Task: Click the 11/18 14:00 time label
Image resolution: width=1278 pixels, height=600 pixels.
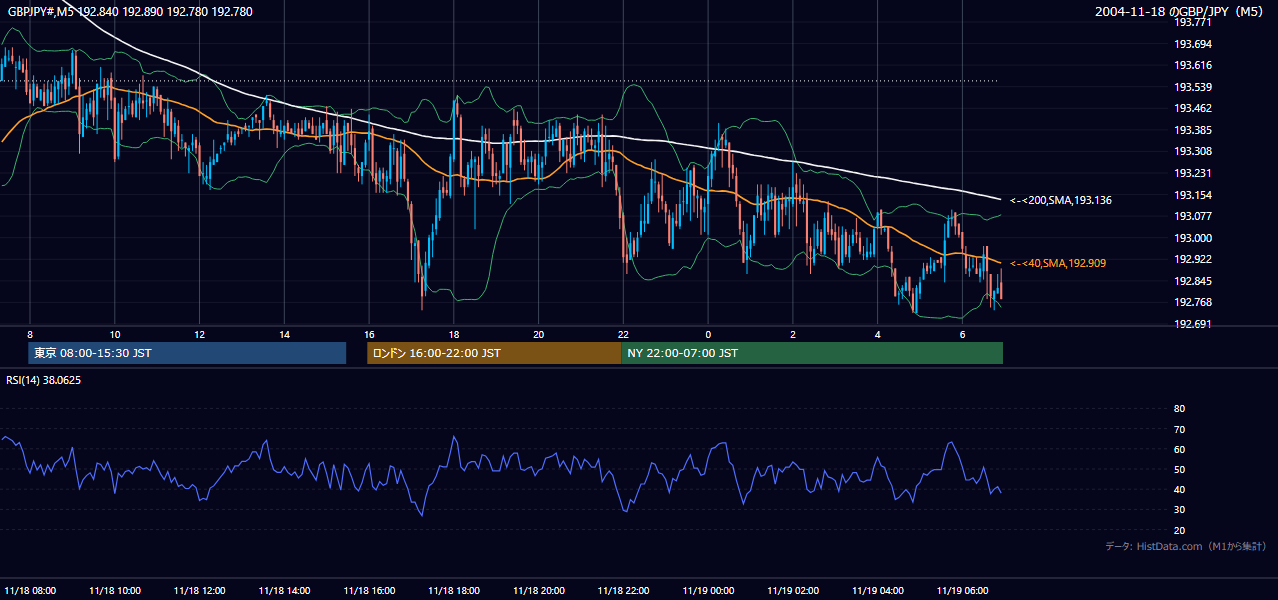Action: click(285, 590)
